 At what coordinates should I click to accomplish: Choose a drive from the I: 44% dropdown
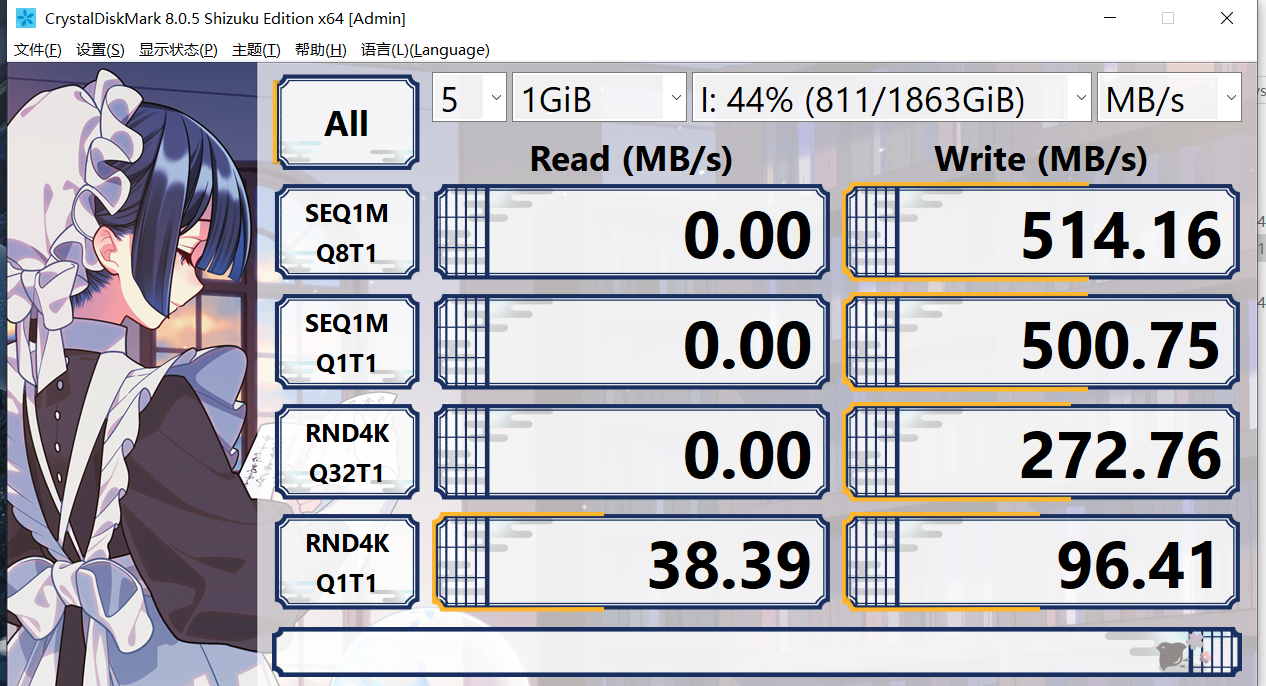pos(891,98)
